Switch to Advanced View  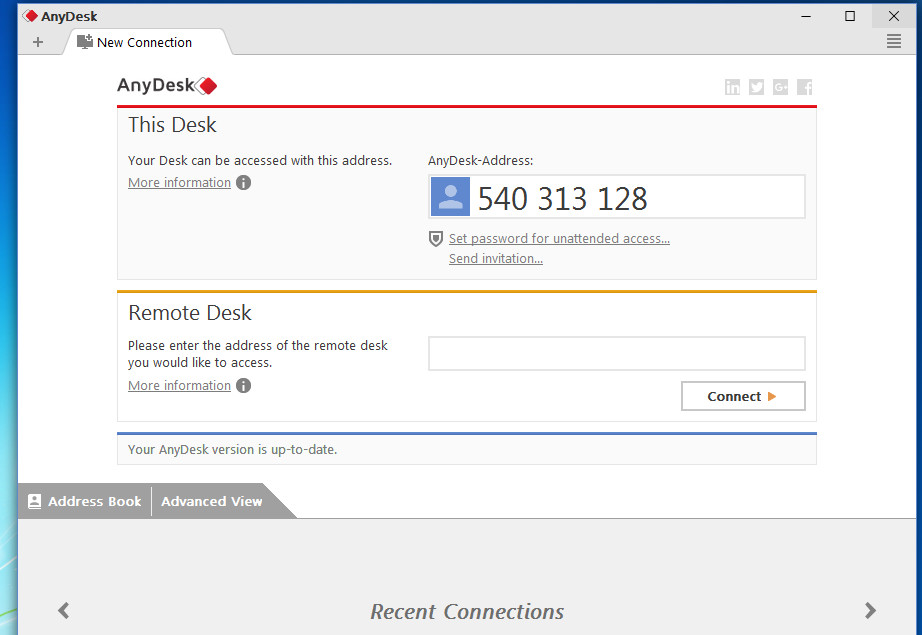pyautogui.click(x=212, y=502)
